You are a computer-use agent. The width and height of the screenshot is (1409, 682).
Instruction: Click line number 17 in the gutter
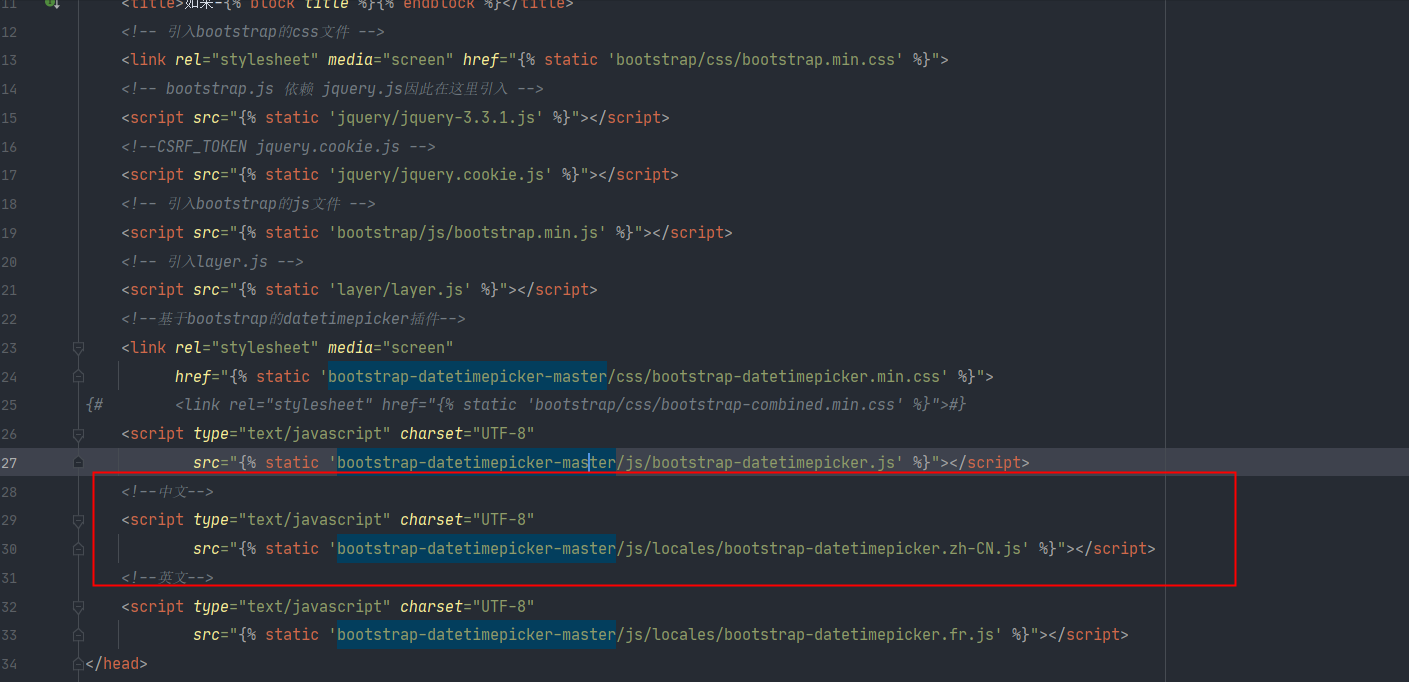tap(9, 175)
